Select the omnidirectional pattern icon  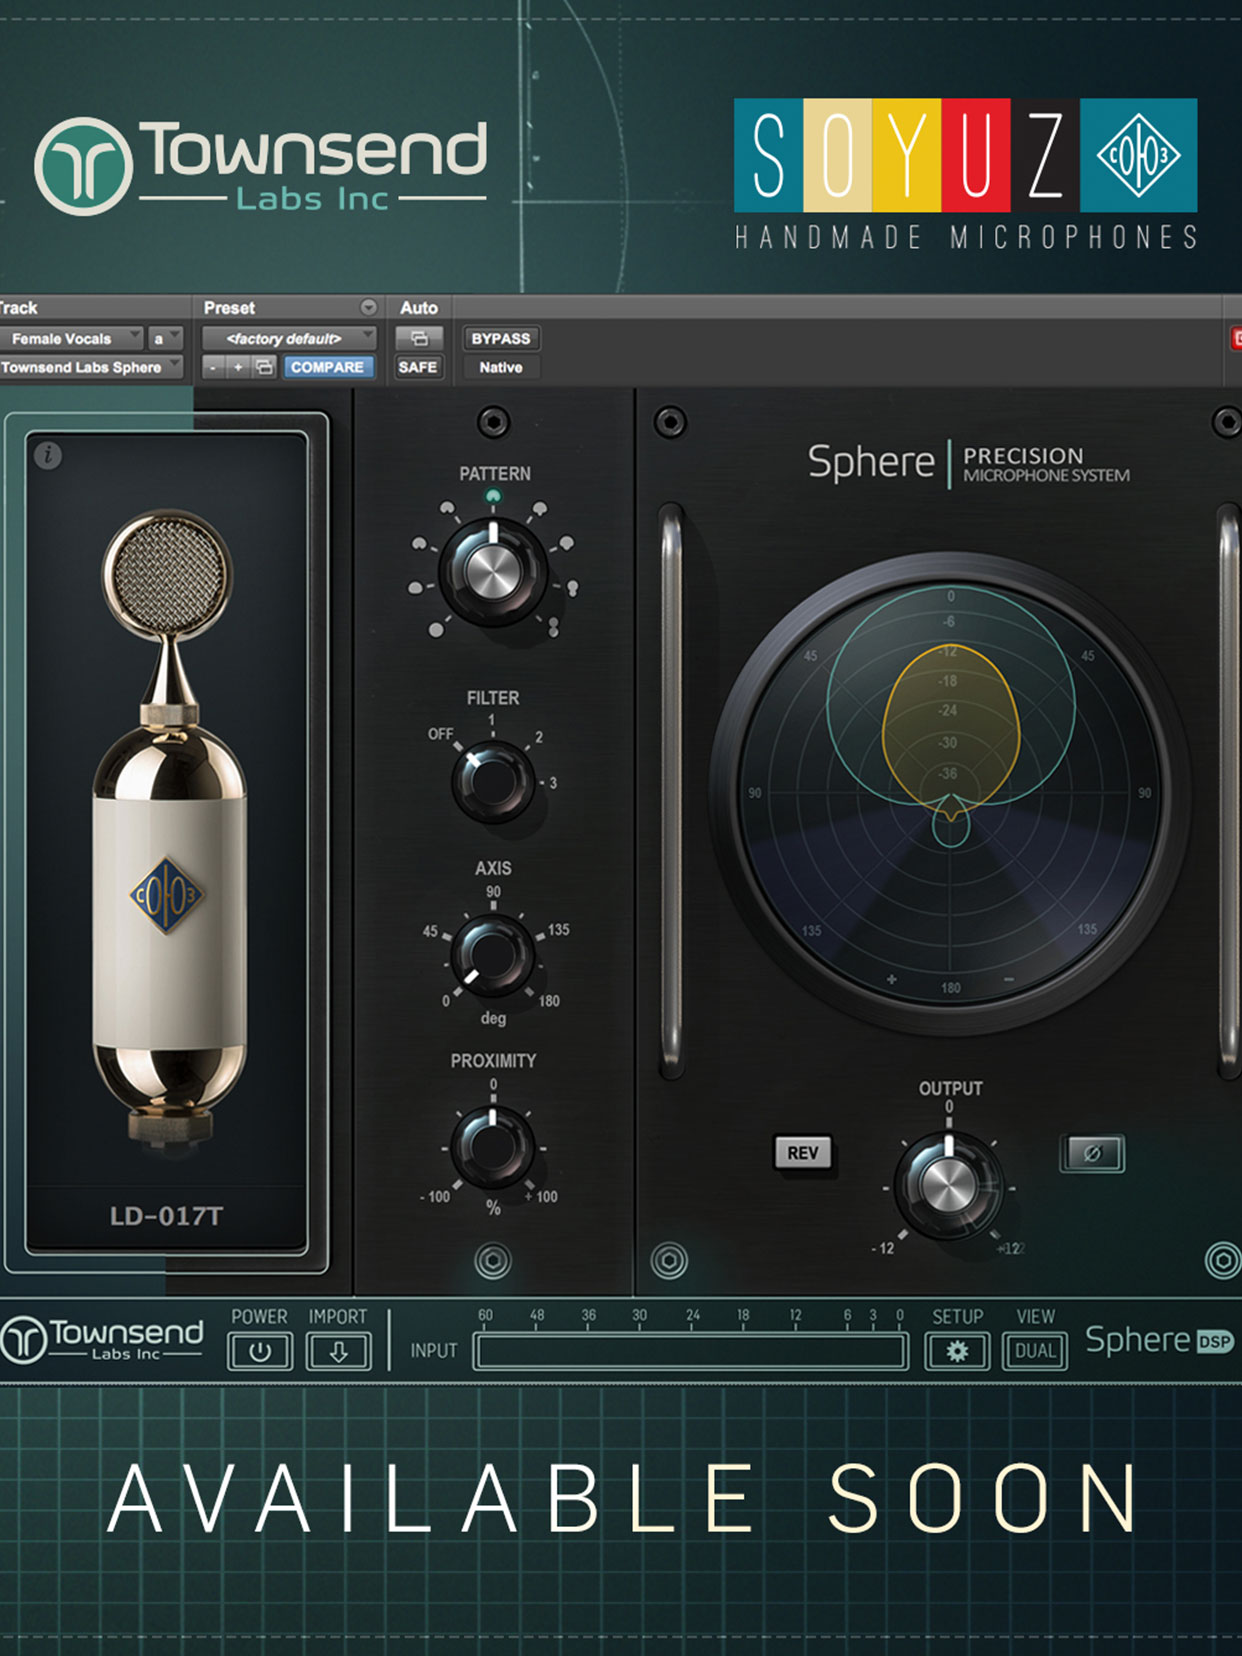point(436,629)
